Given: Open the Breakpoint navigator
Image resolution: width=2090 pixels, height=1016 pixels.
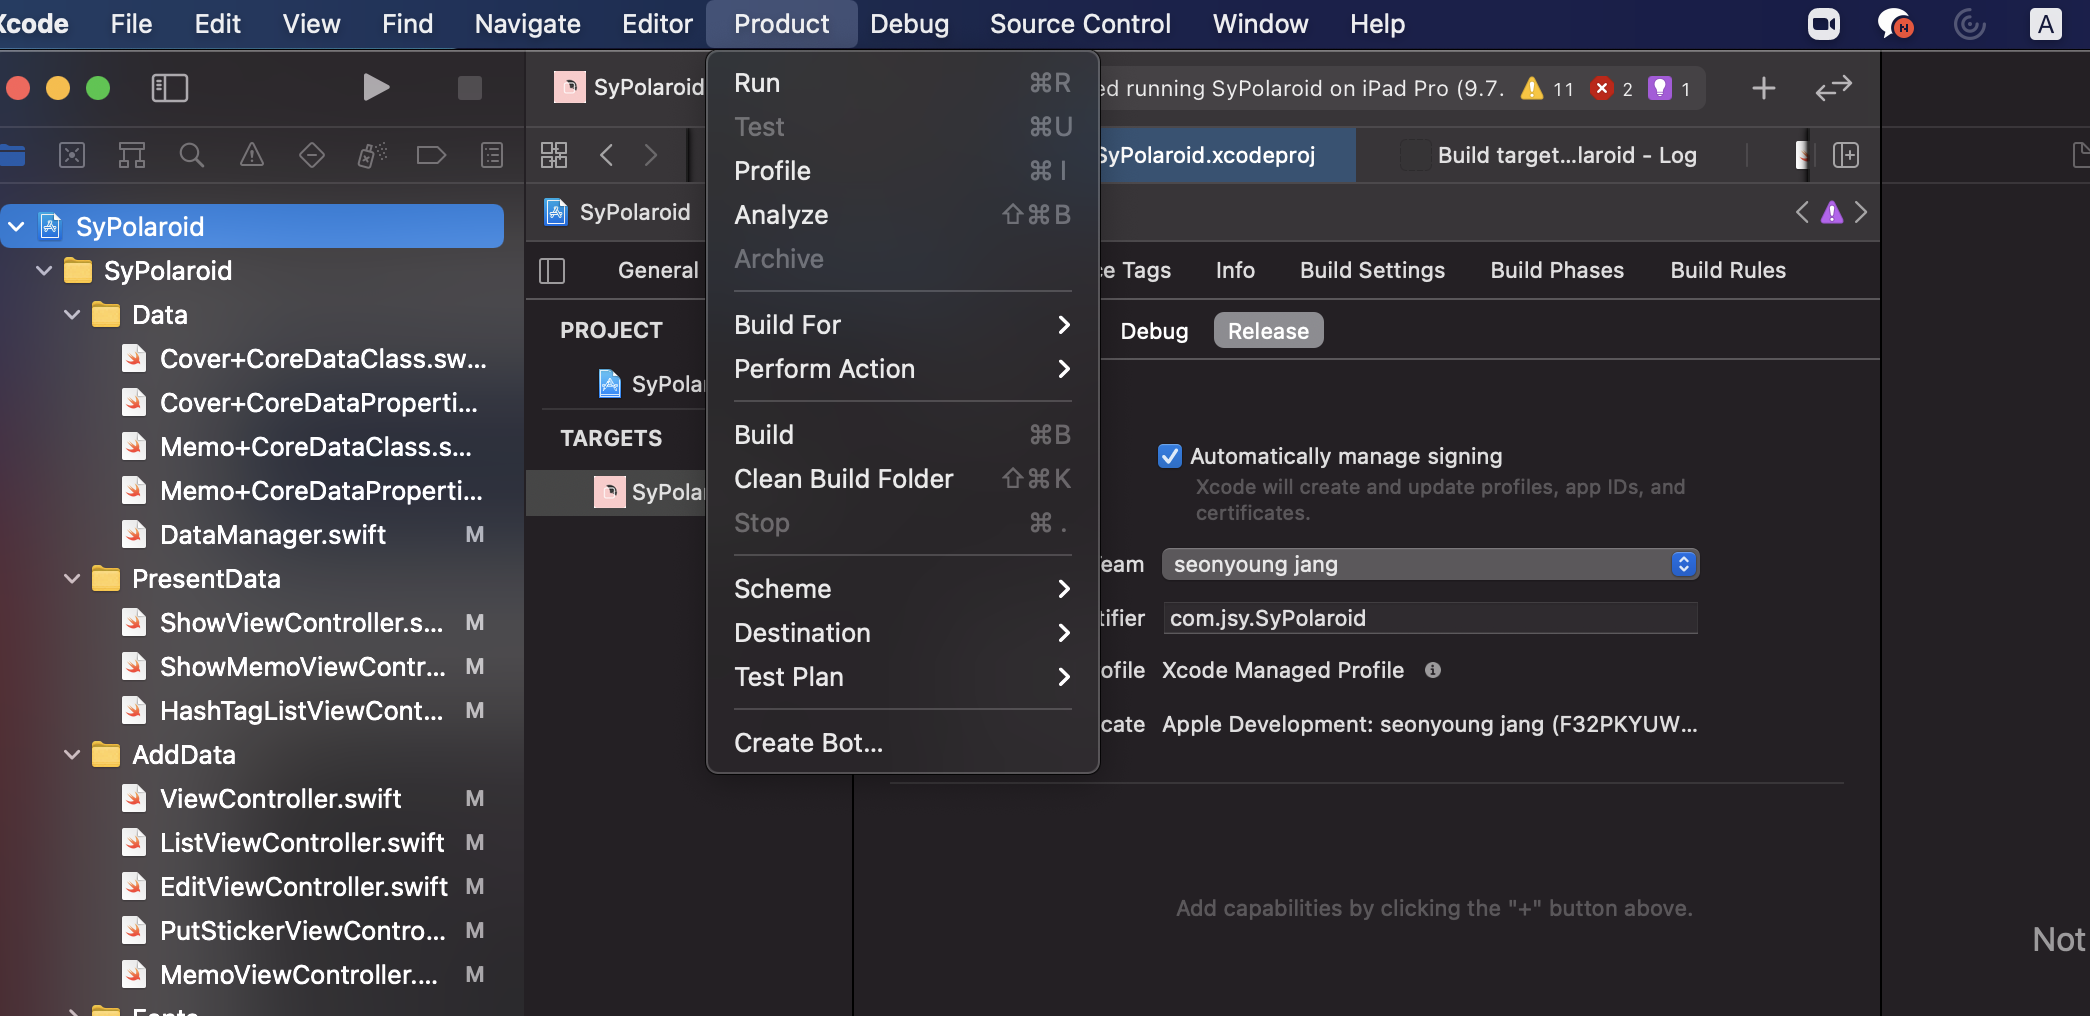Looking at the screenshot, I should (x=431, y=155).
